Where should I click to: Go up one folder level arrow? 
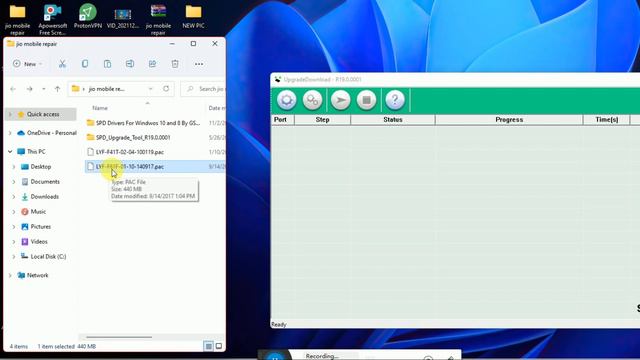[58, 89]
